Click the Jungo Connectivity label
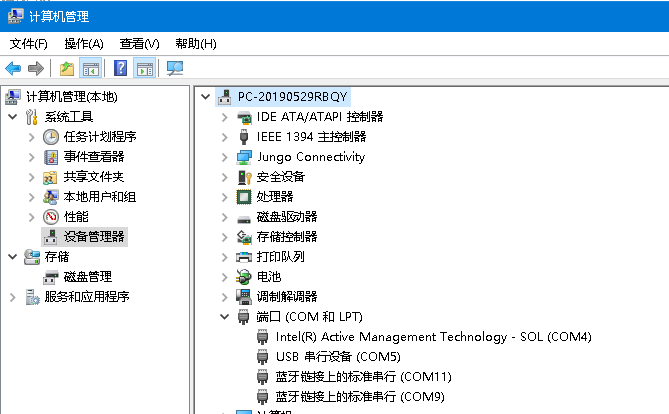This screenshot has height=414, width=669. 311,157
